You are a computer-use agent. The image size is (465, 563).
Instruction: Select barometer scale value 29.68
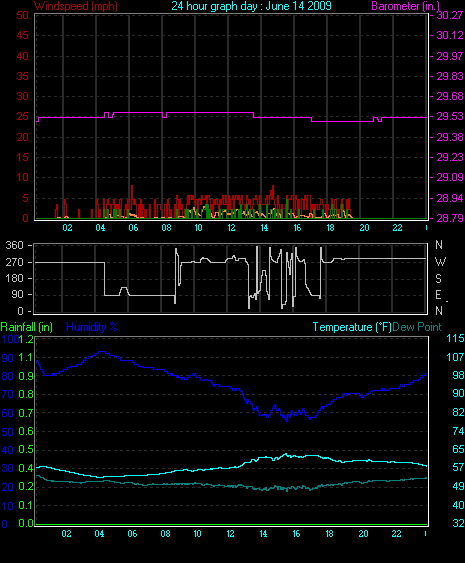(450, 96)
